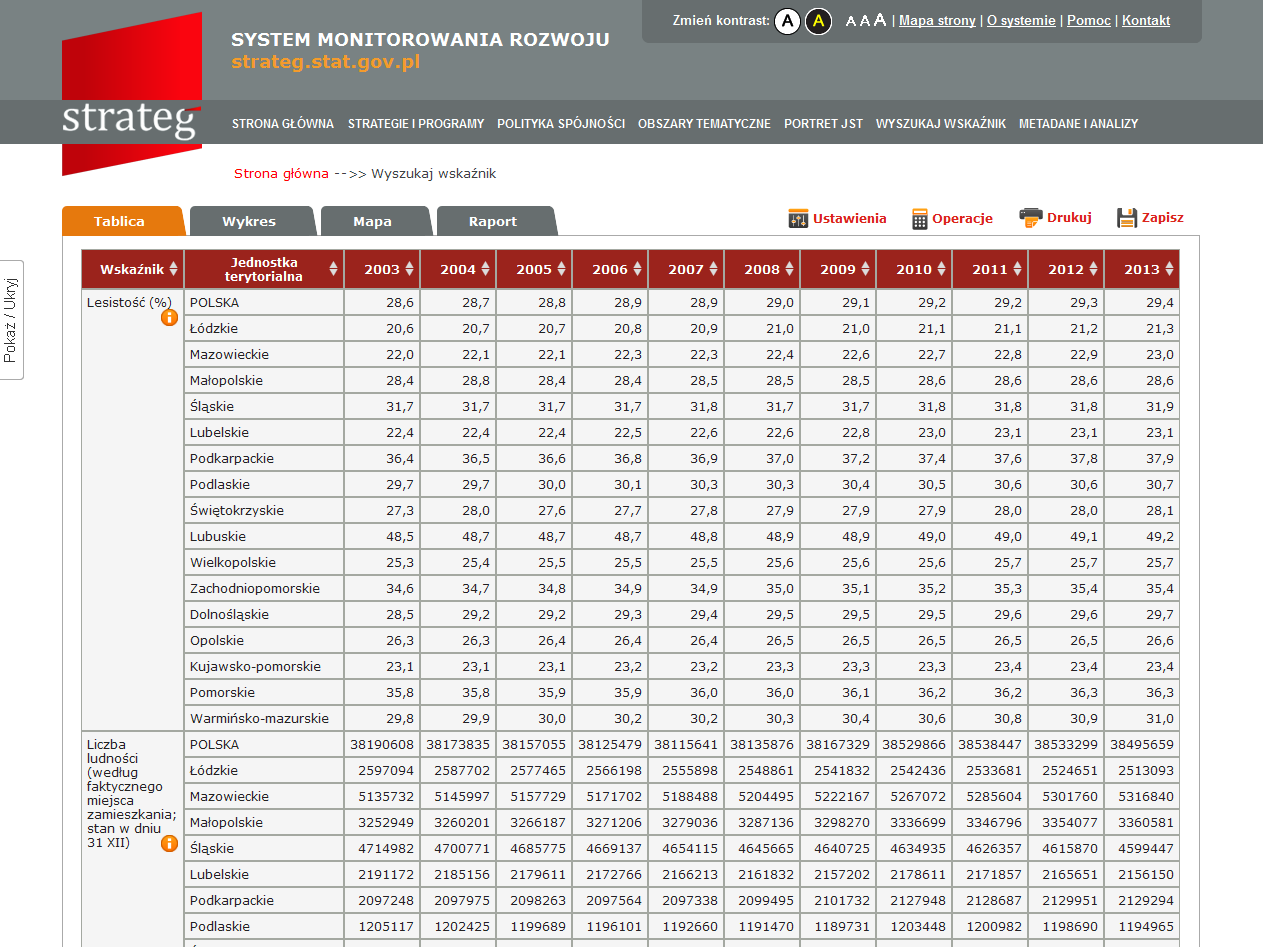Click Ustawienia text link
The image size is (1263, 947).
(x=849, y=218)
